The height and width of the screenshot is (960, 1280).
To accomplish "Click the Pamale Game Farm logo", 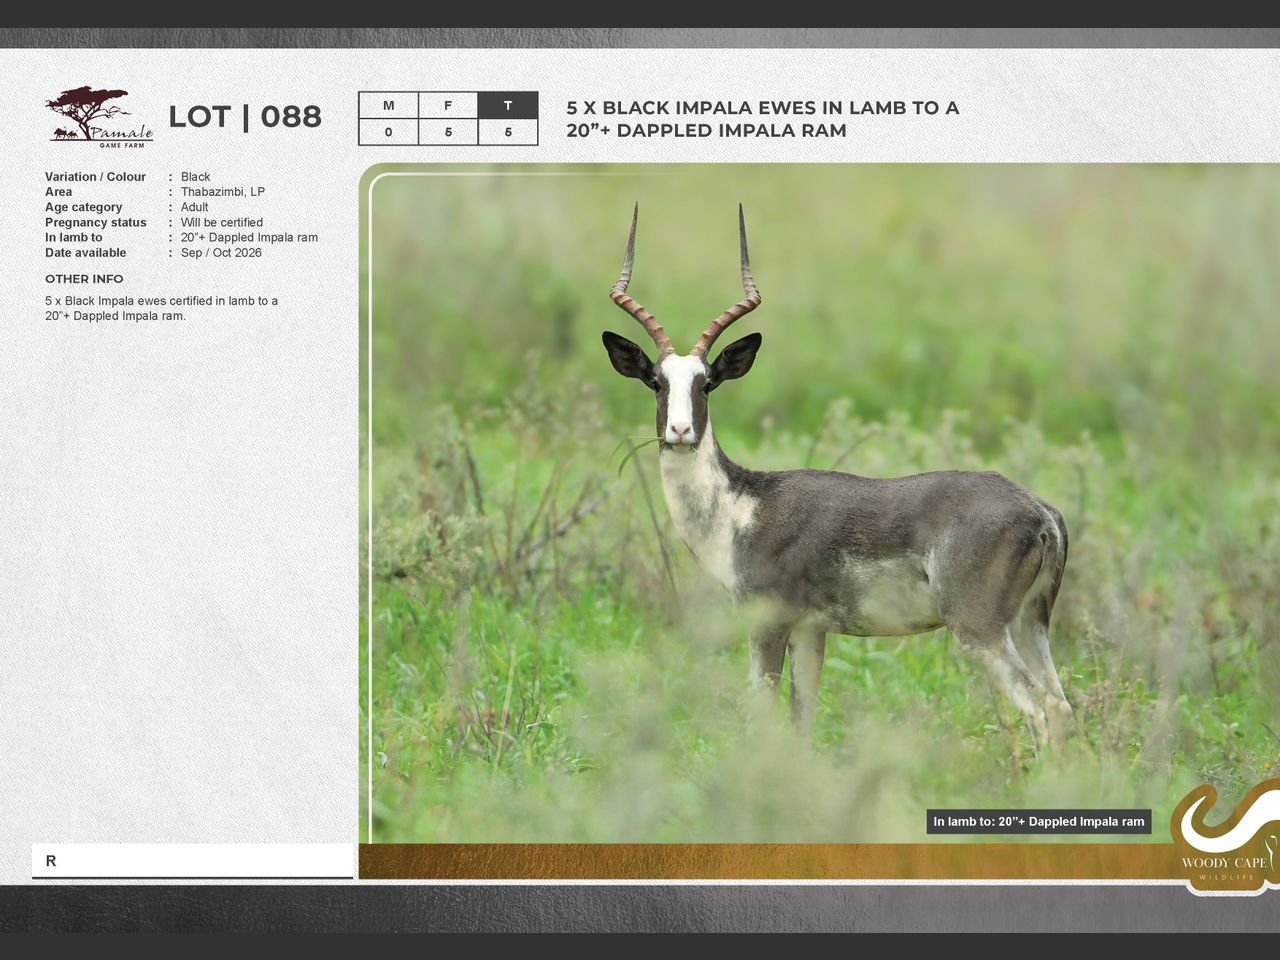I will pyautogui.click(x=98, y=117).
